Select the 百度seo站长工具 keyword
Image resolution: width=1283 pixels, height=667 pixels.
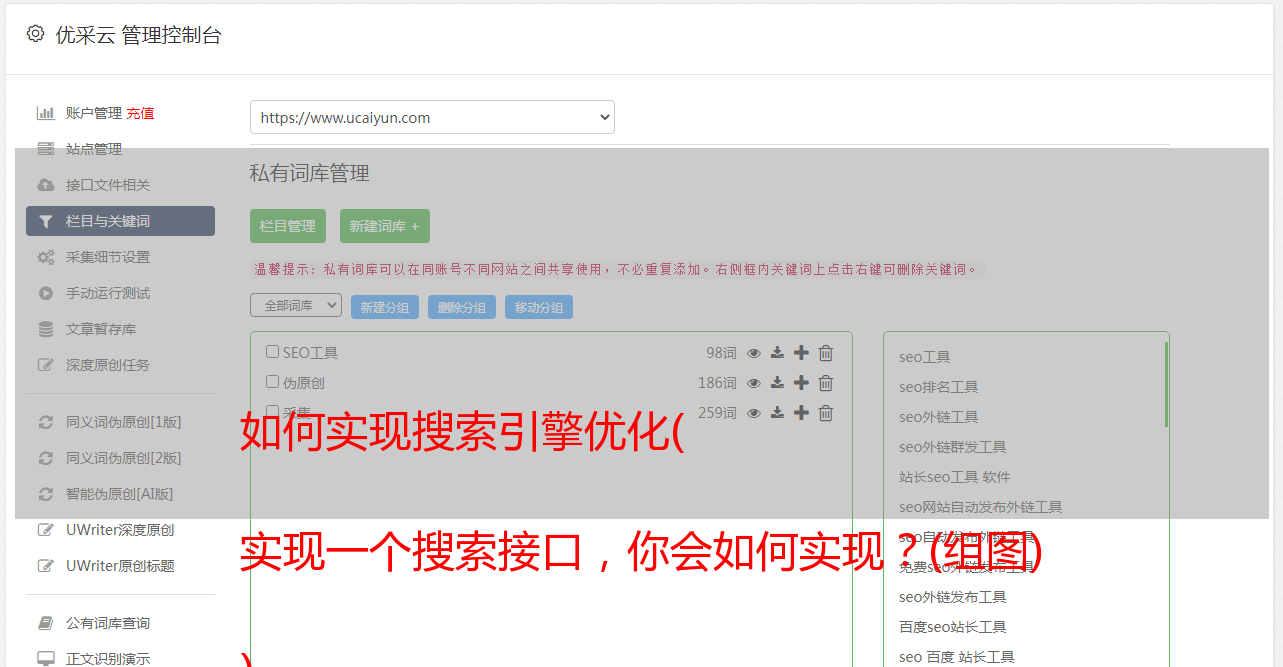tap(953, 627)
